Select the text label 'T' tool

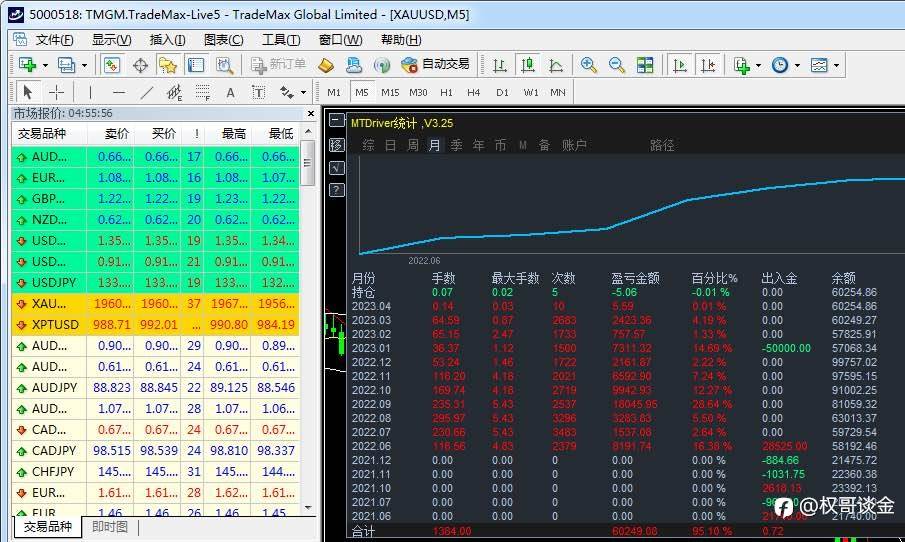coord(258,92)
